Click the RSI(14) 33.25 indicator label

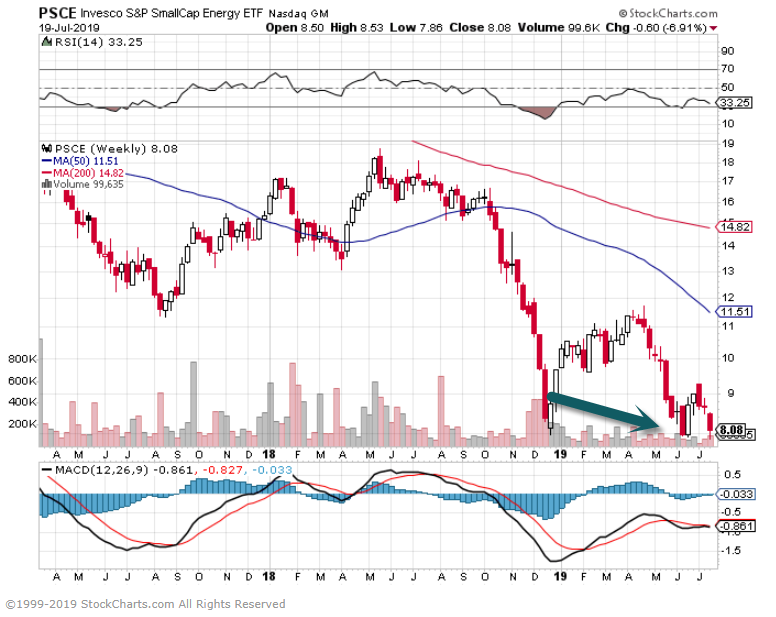coord(98,43)
